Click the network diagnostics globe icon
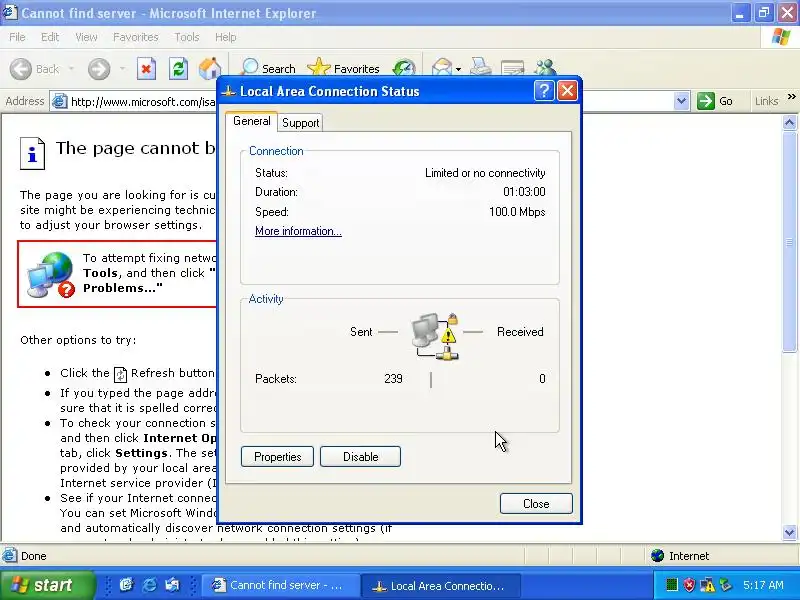Image resolution: width=800 pixels, height=600 pixels. point(51,274)
